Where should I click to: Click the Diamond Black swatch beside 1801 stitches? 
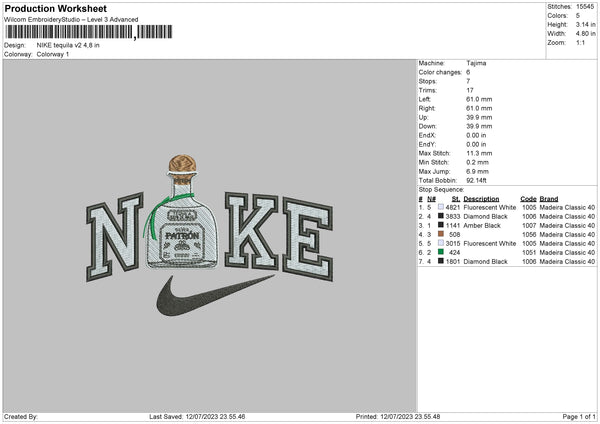(441, 261)
